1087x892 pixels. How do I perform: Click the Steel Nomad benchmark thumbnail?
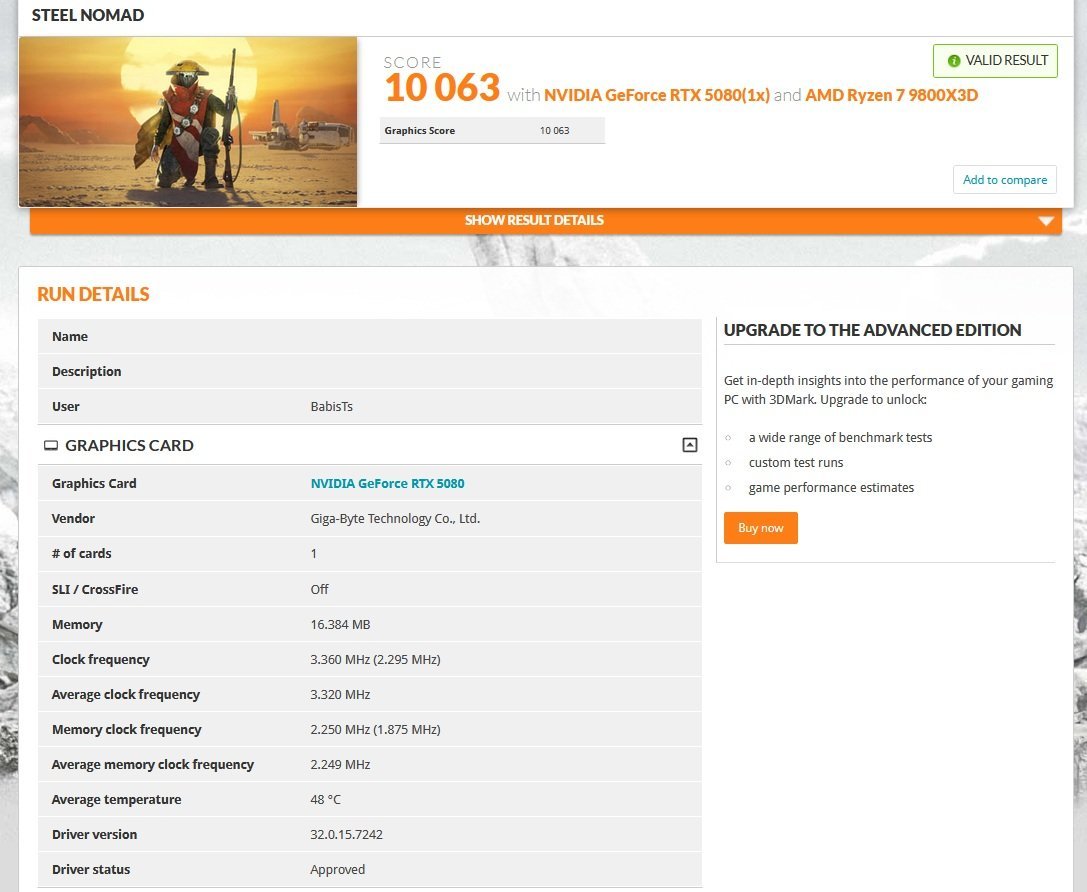[x=188, y=122]
